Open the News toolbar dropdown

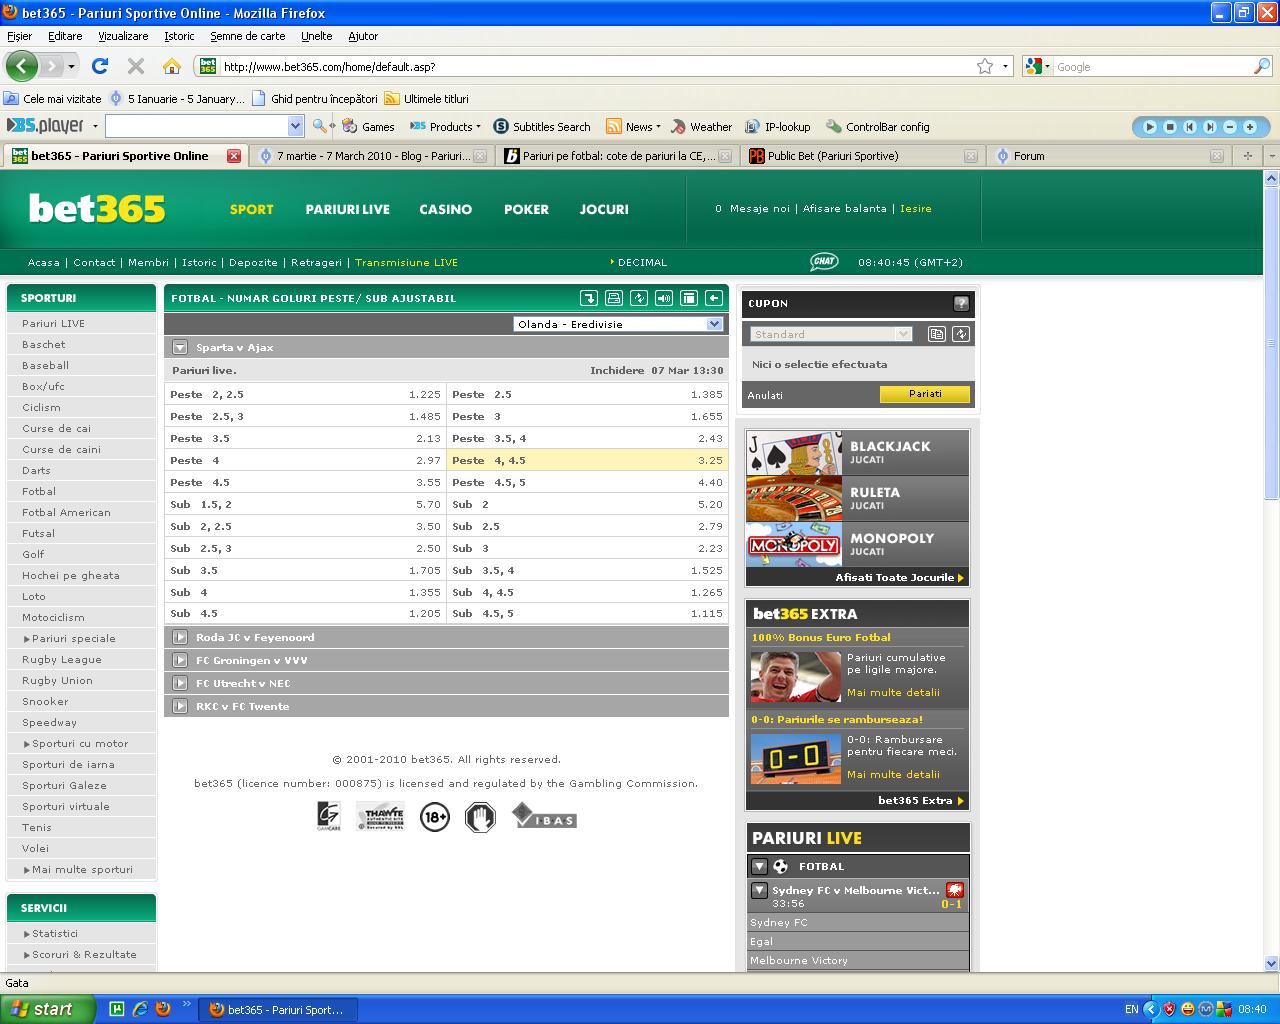pos(633,127)
